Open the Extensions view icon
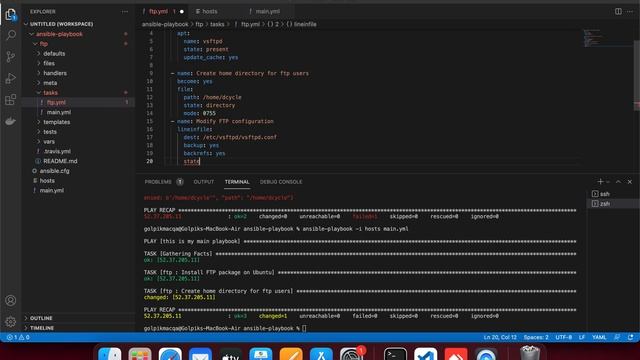Screen dimensions: 640x360 click(11, 100)
